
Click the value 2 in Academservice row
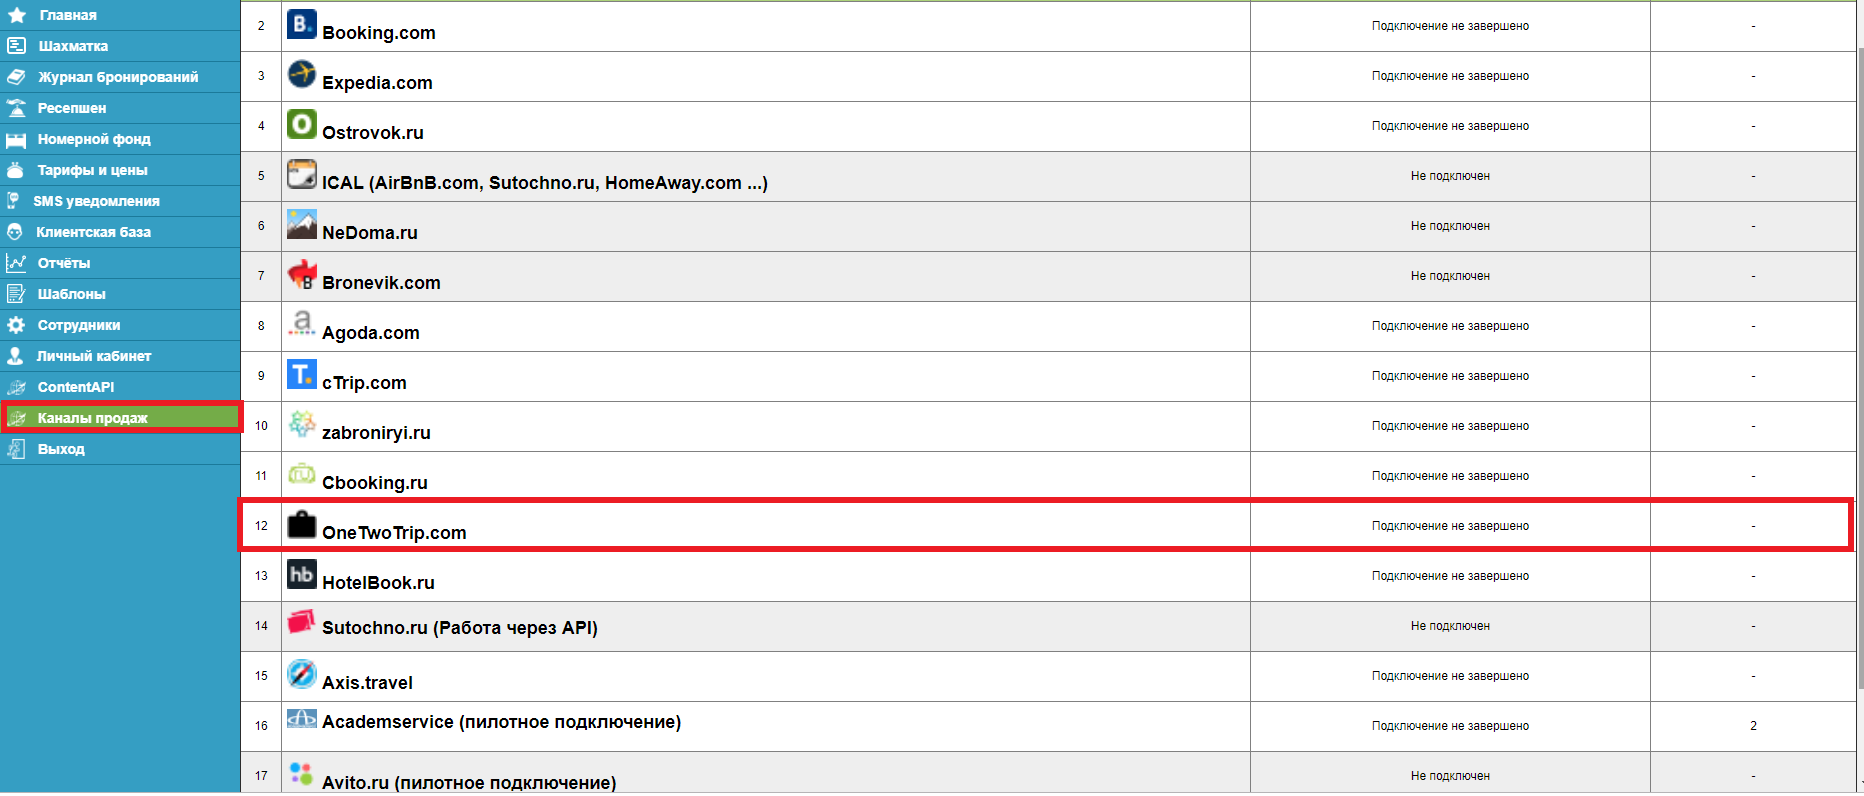click(1753, 726)
